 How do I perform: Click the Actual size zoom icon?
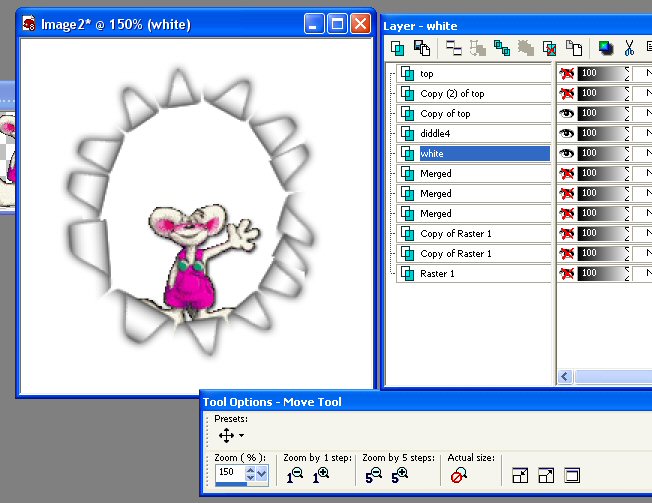(x=459, y=475)
